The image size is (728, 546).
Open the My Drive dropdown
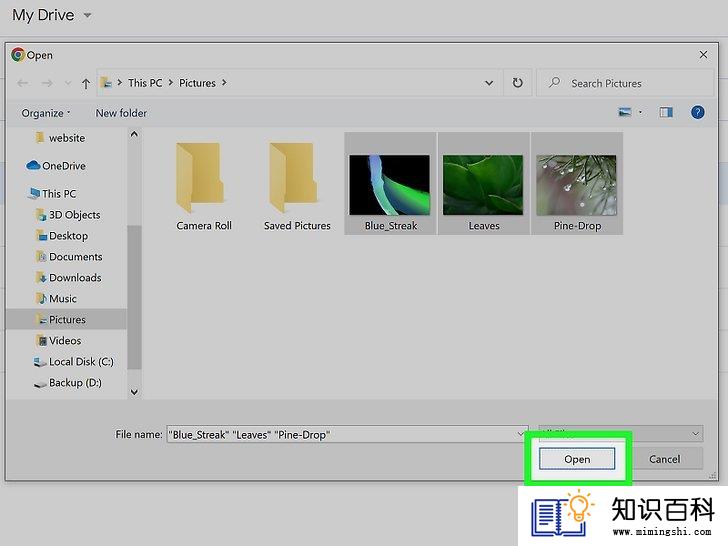point(87,15)
